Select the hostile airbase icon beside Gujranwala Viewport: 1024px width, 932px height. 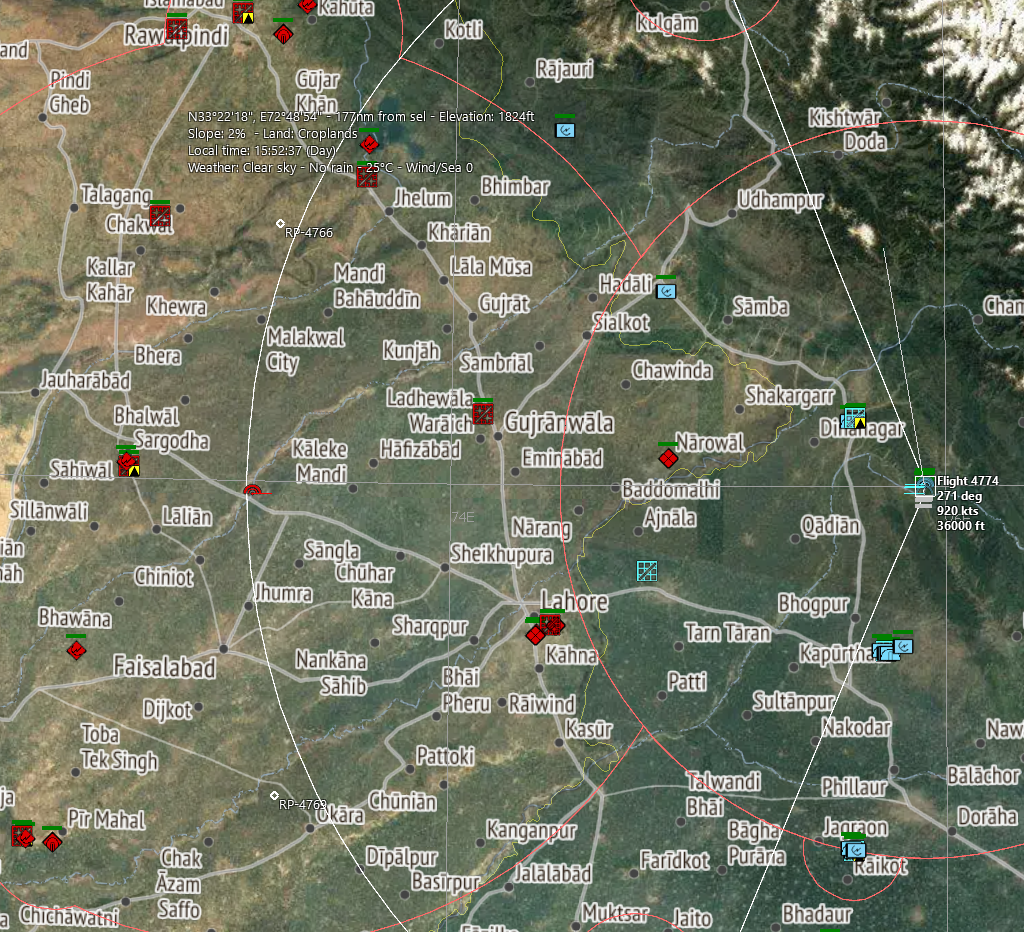pos(483,413)
